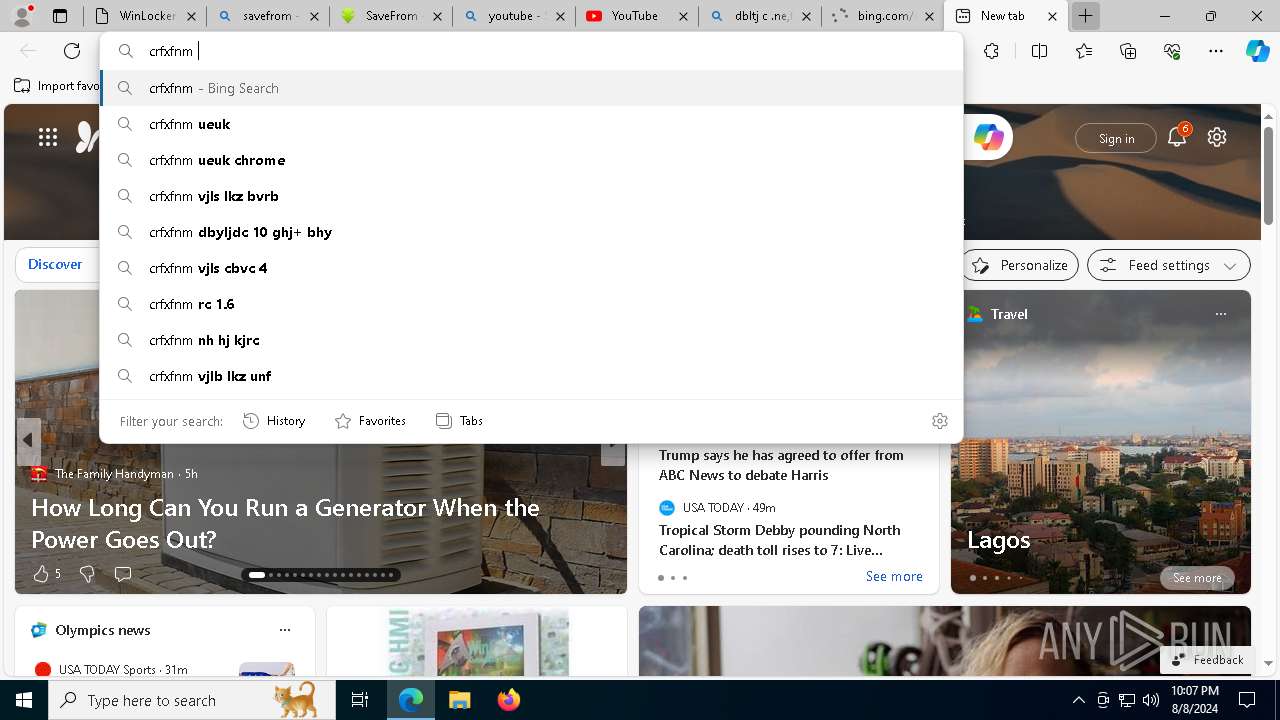Open the generator article headline
This screenshot has height=720, width=1280.
[285, 523]
